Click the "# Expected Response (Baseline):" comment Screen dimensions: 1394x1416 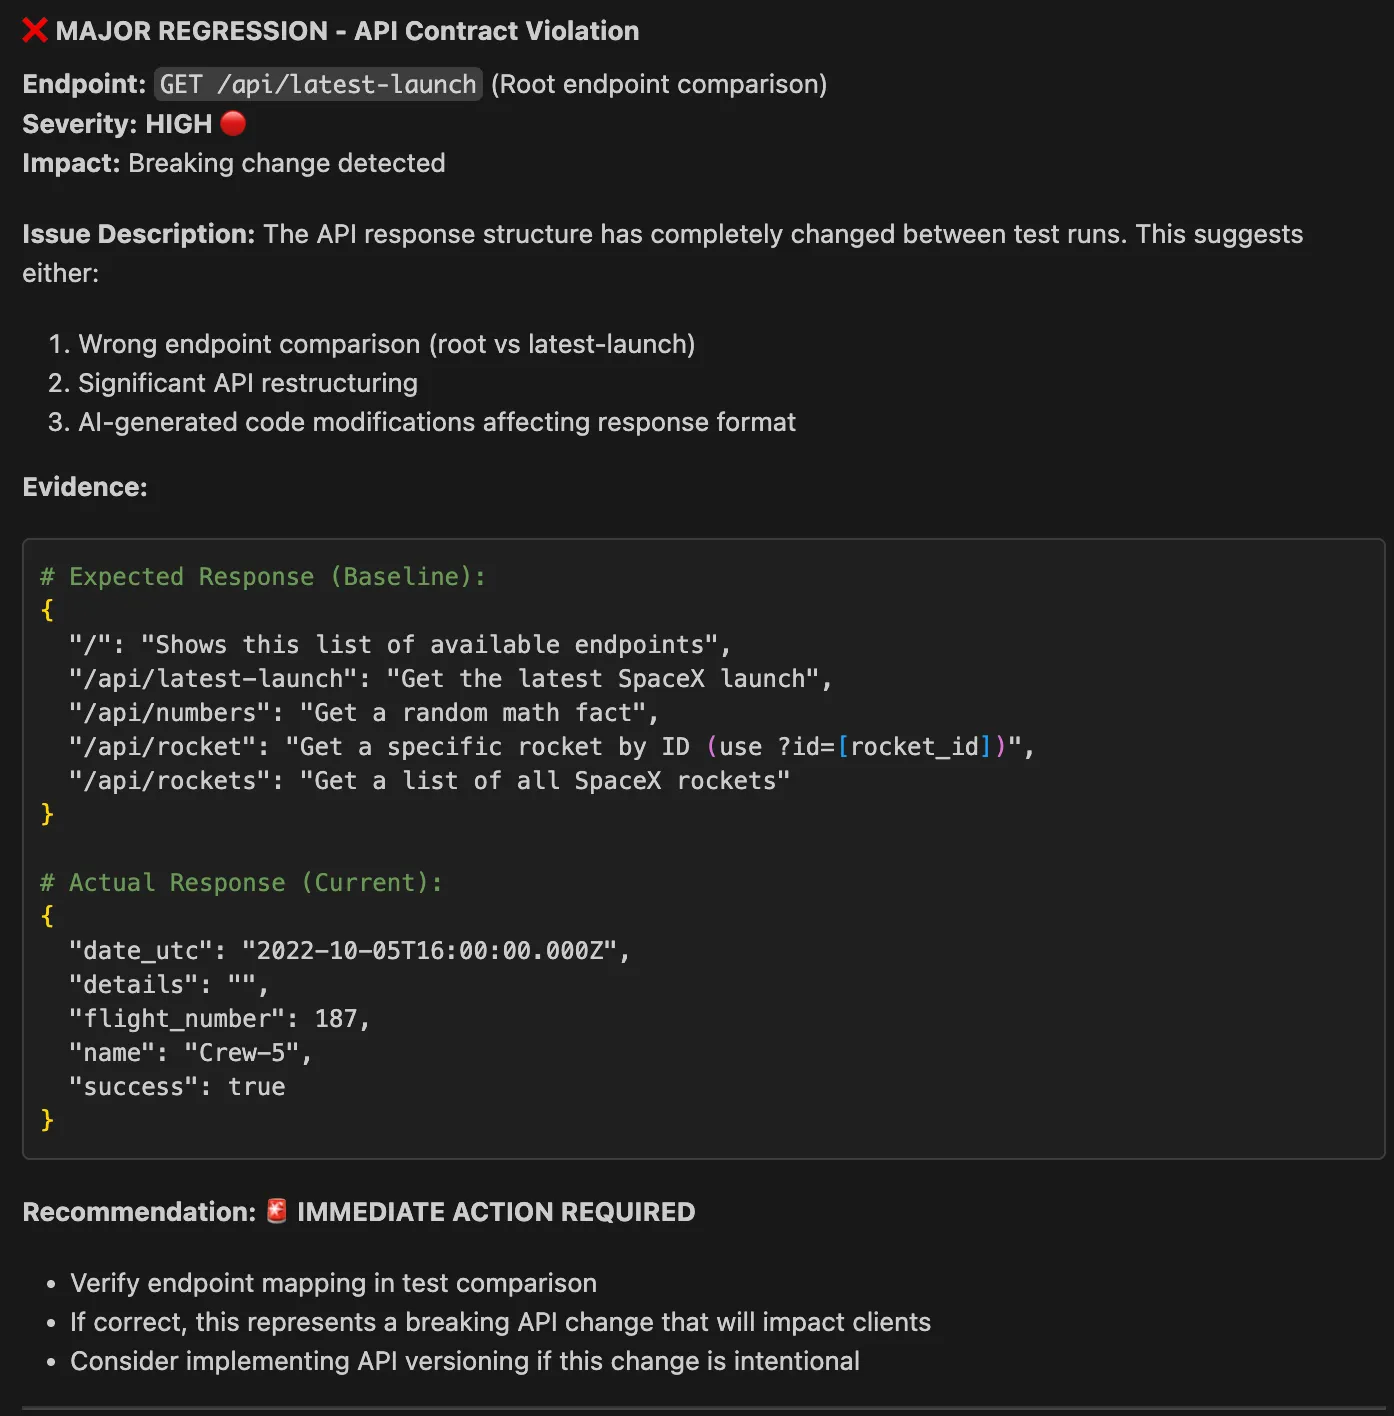point(263,577)
